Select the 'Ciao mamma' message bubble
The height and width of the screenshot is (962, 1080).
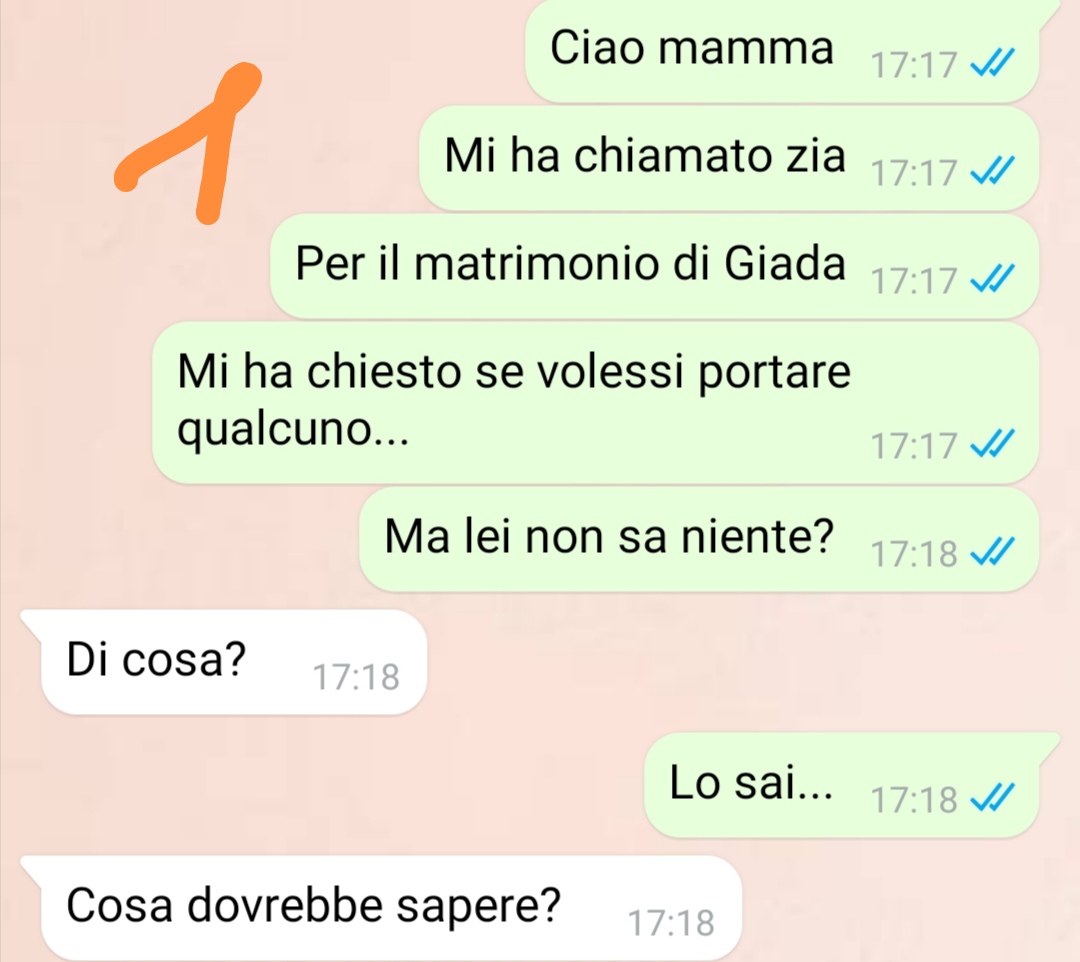click(x=782, y=51)
